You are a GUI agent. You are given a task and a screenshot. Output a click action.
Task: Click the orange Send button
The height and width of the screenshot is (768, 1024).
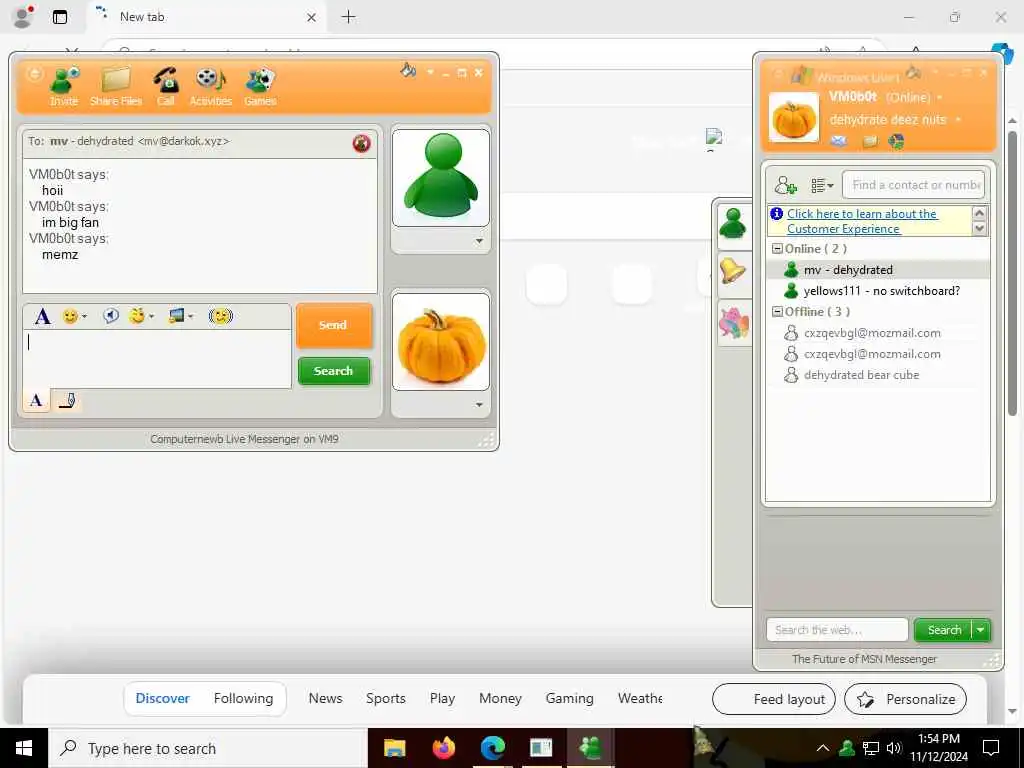pyautogui.click(x=334, y=325)
